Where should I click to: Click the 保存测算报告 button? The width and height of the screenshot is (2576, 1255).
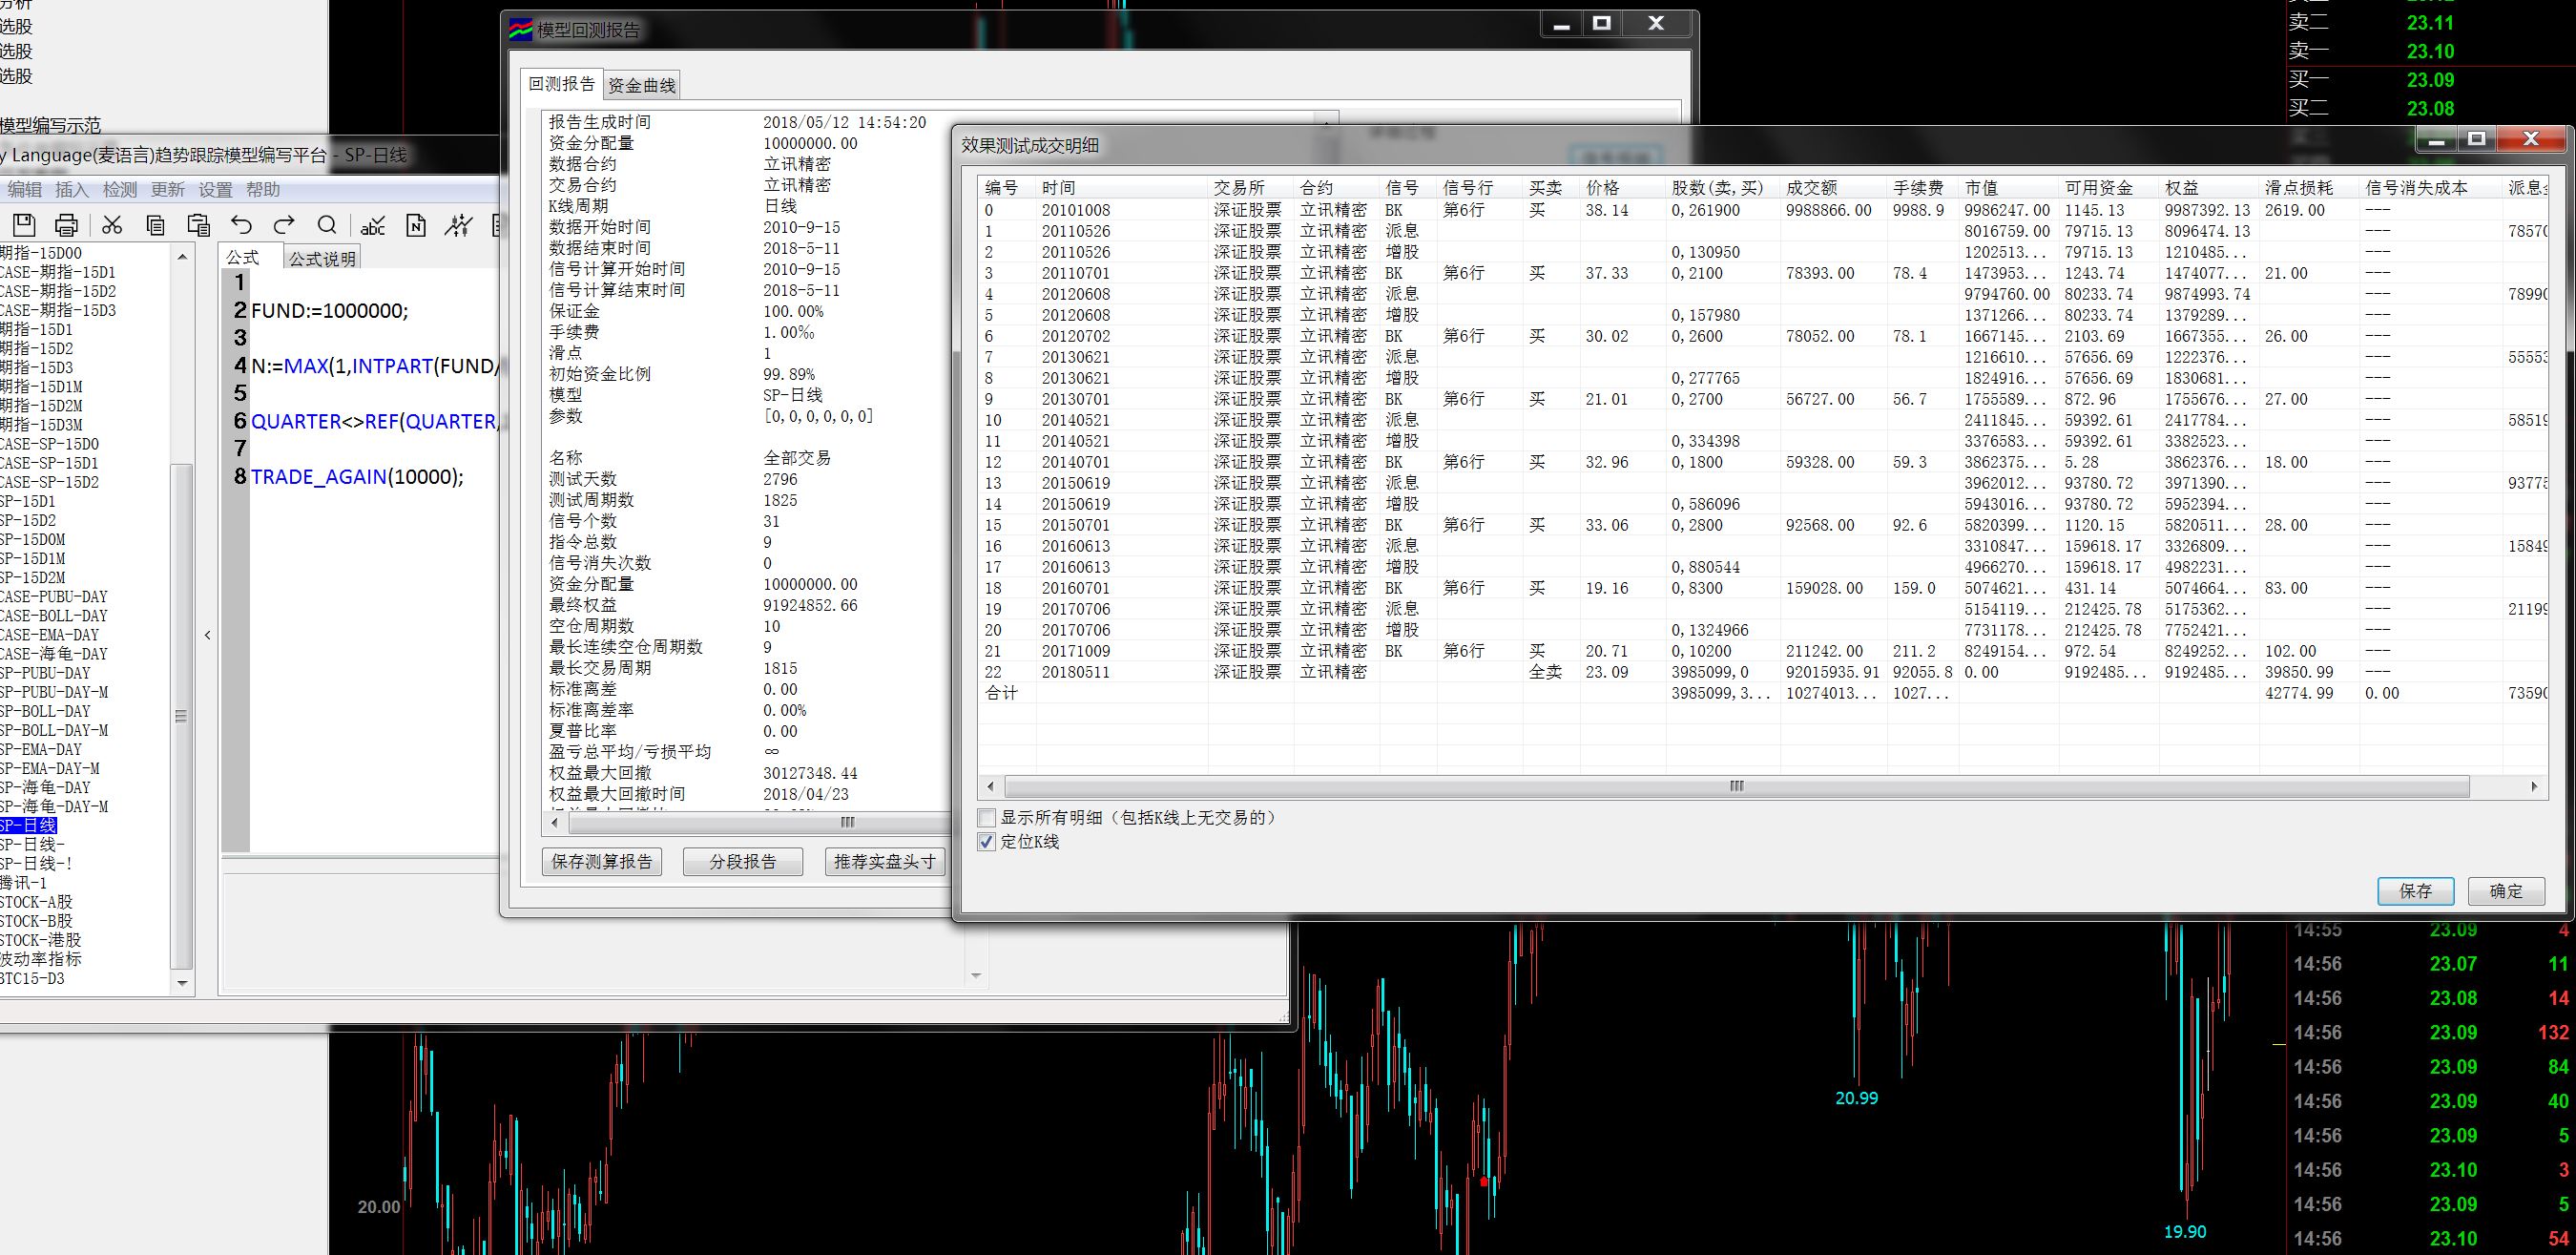tap(602, 862)
